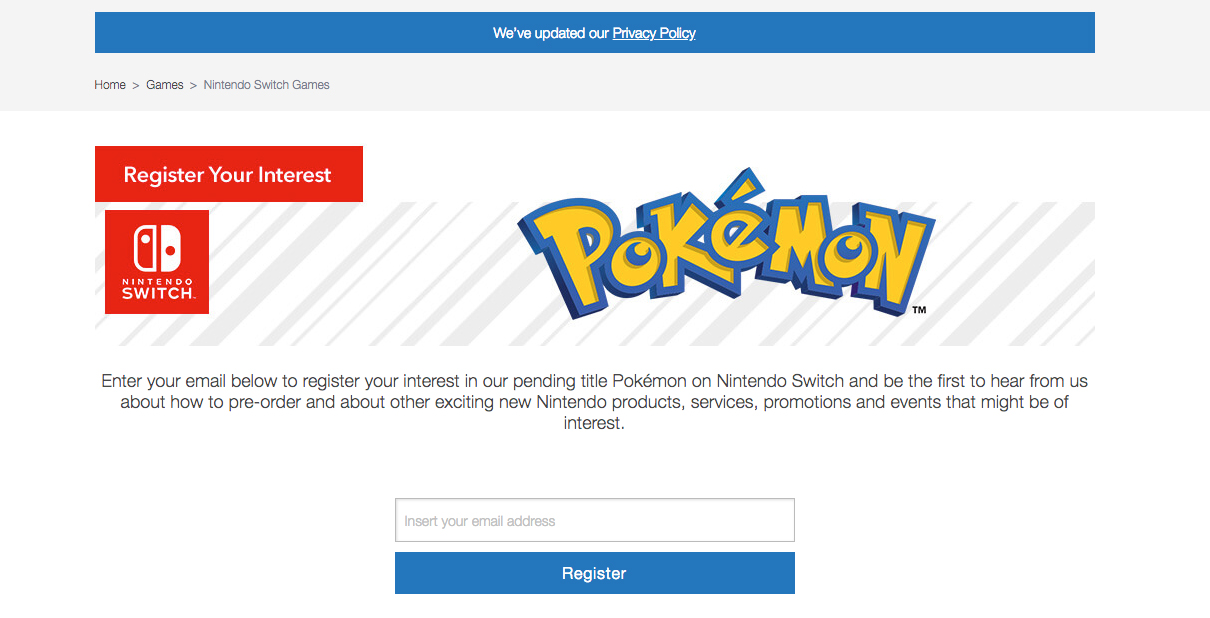Viewport: 1210px width, 618px height.
Task: Select the 'Insert your email address' placeholder text
Action: point(480,520)
